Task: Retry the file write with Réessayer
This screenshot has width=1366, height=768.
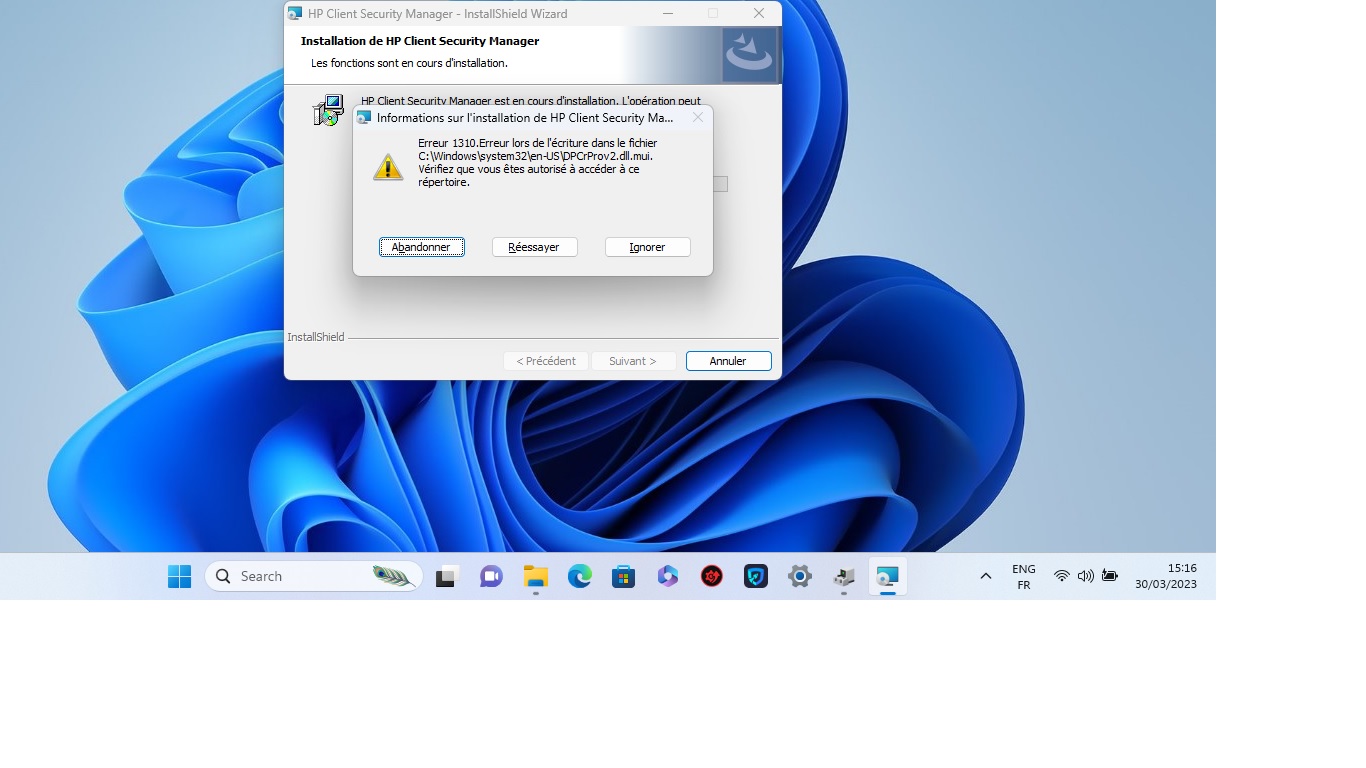Action: [x=534, y=246]
